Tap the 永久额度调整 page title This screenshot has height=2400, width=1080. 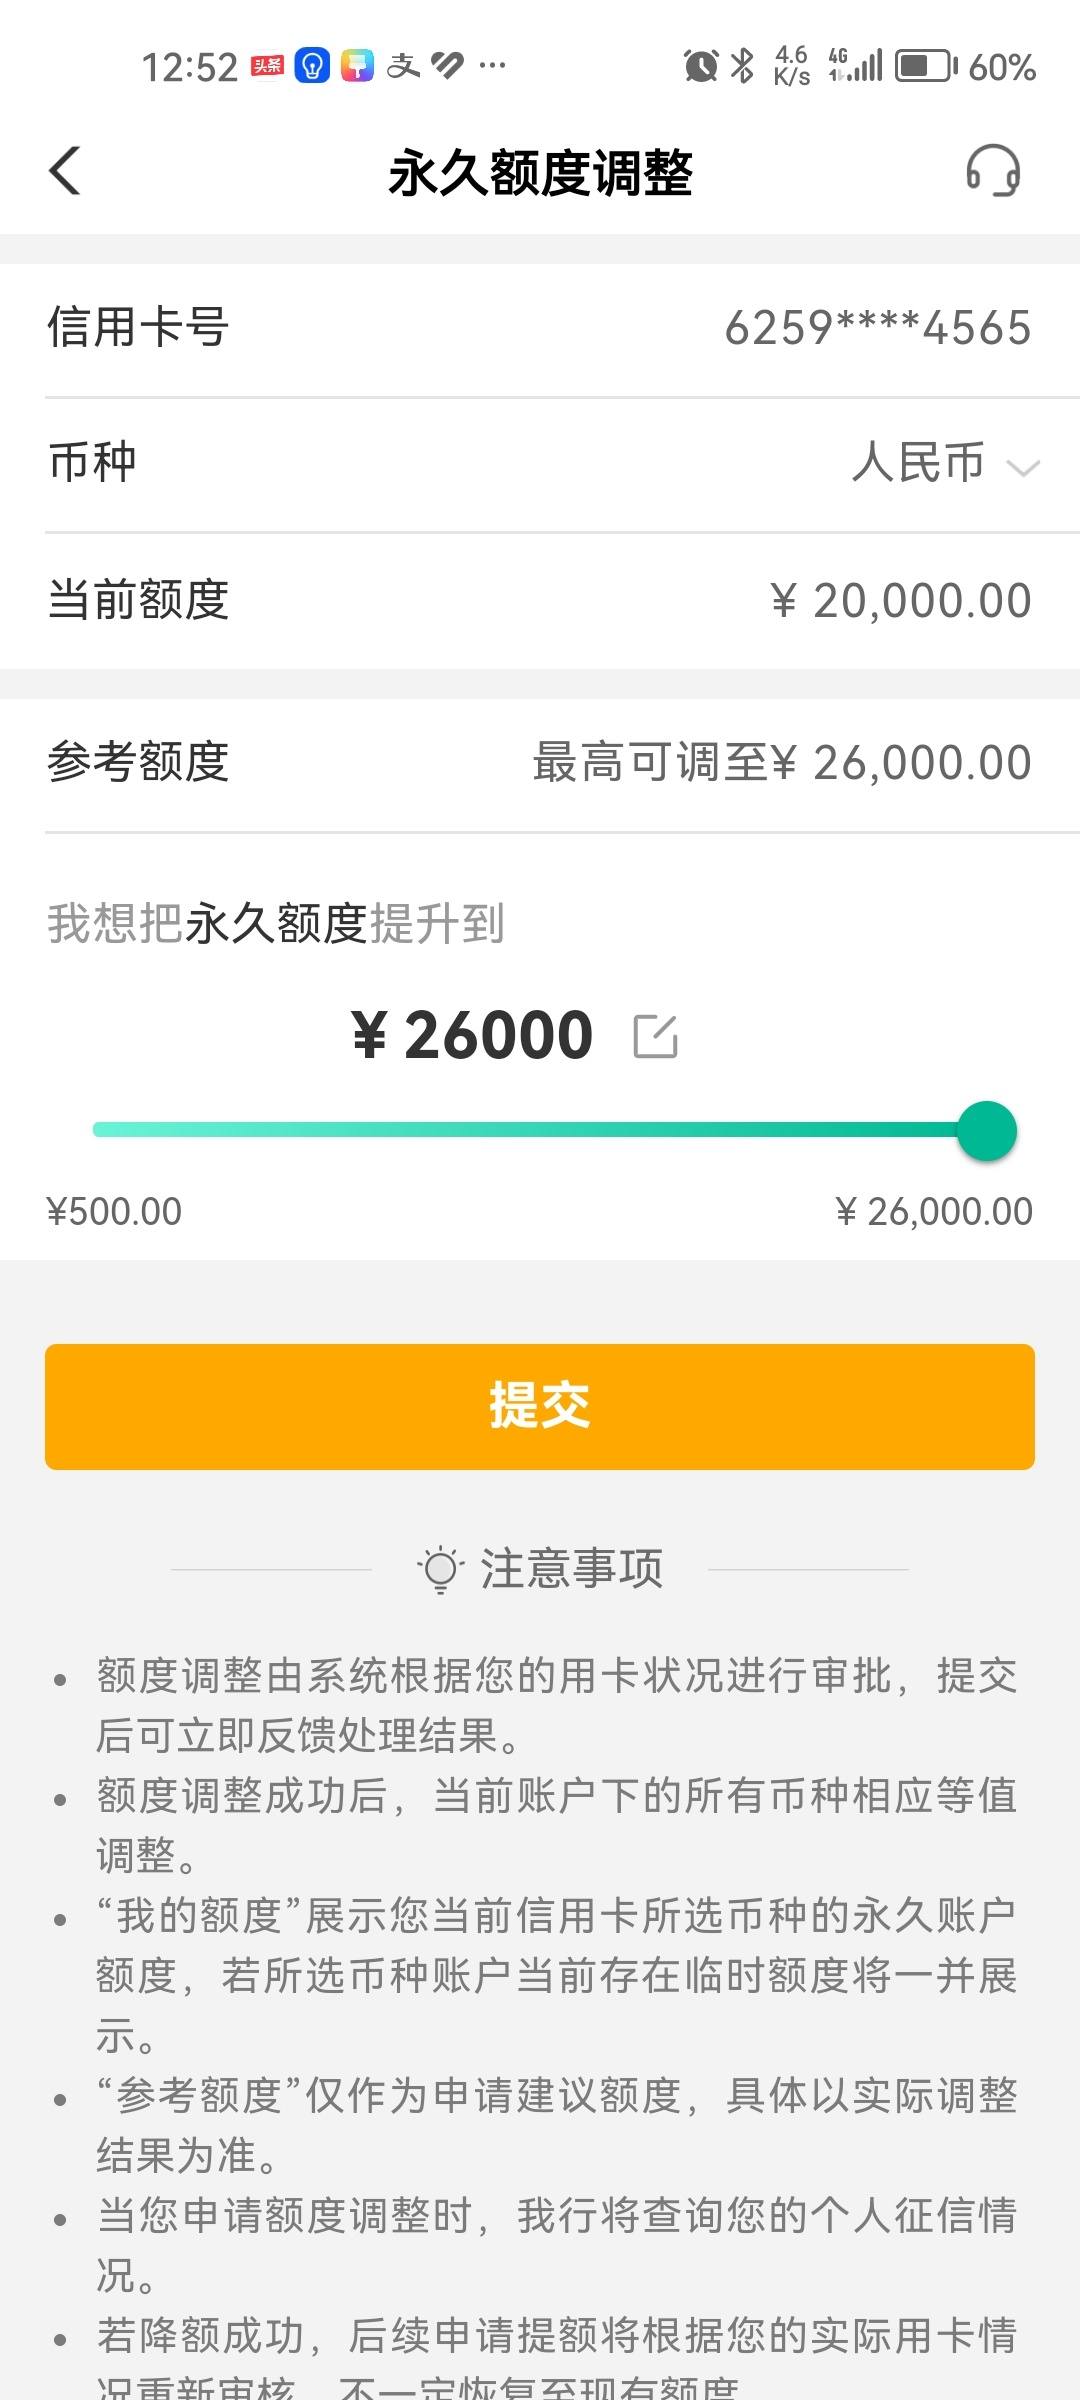click(x=540, y=172)
